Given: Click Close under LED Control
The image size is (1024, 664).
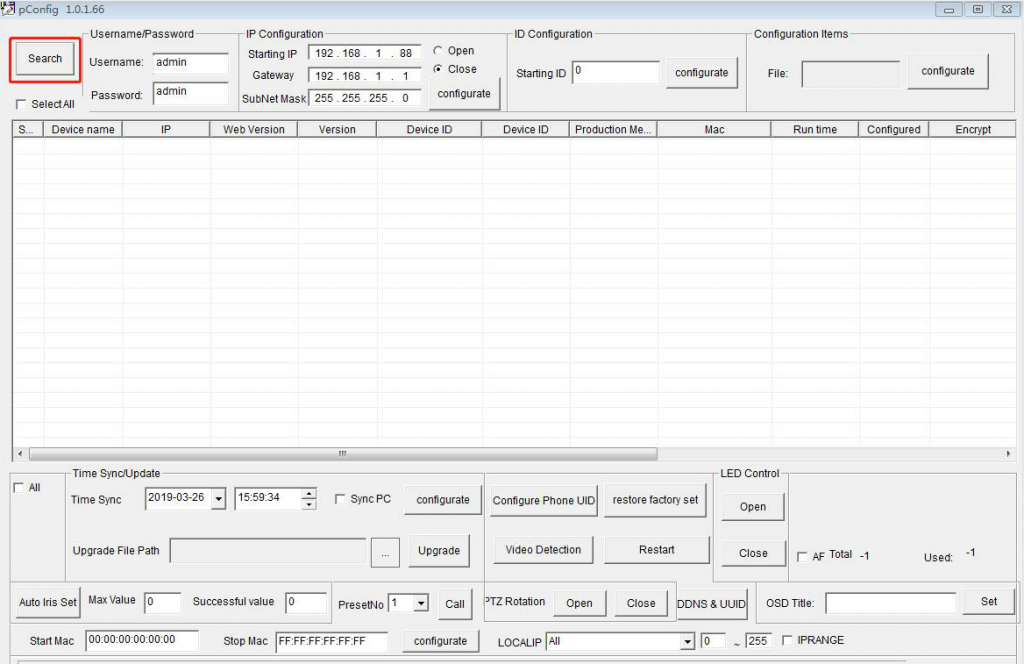Looking at the screenshot, I should 752,553.
